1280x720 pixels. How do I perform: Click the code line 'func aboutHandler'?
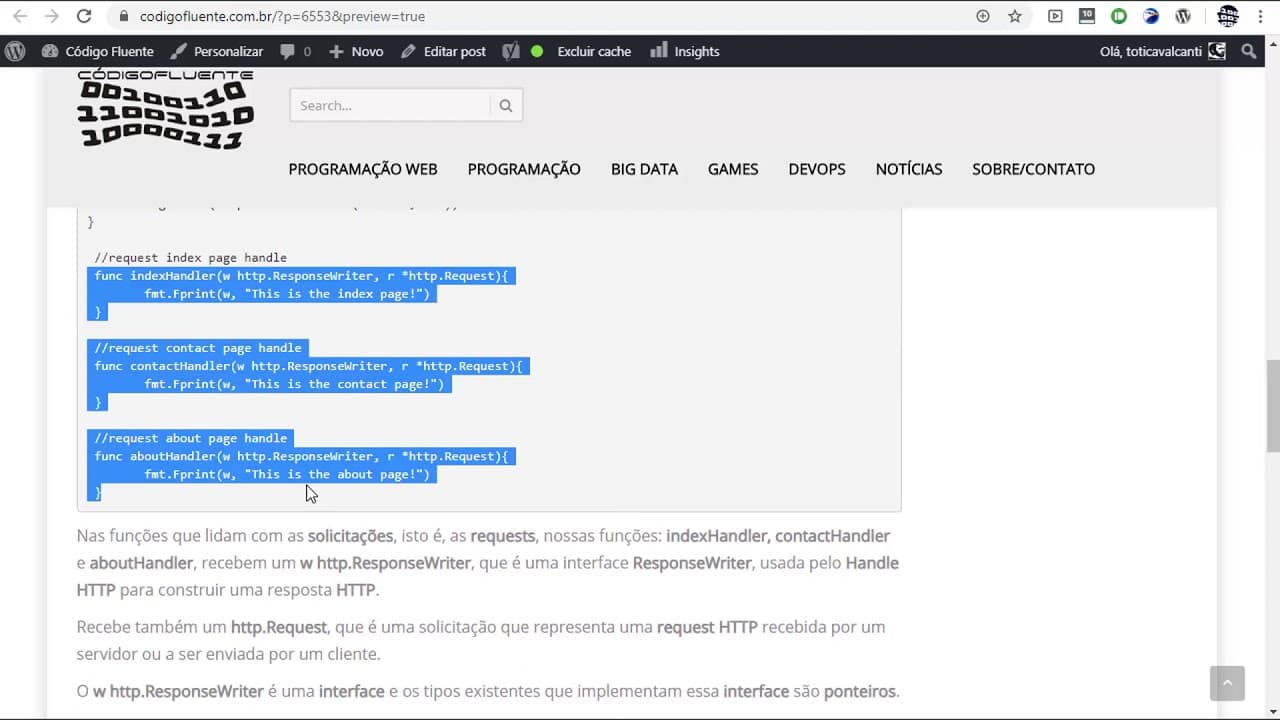click(x=301, y=456)
